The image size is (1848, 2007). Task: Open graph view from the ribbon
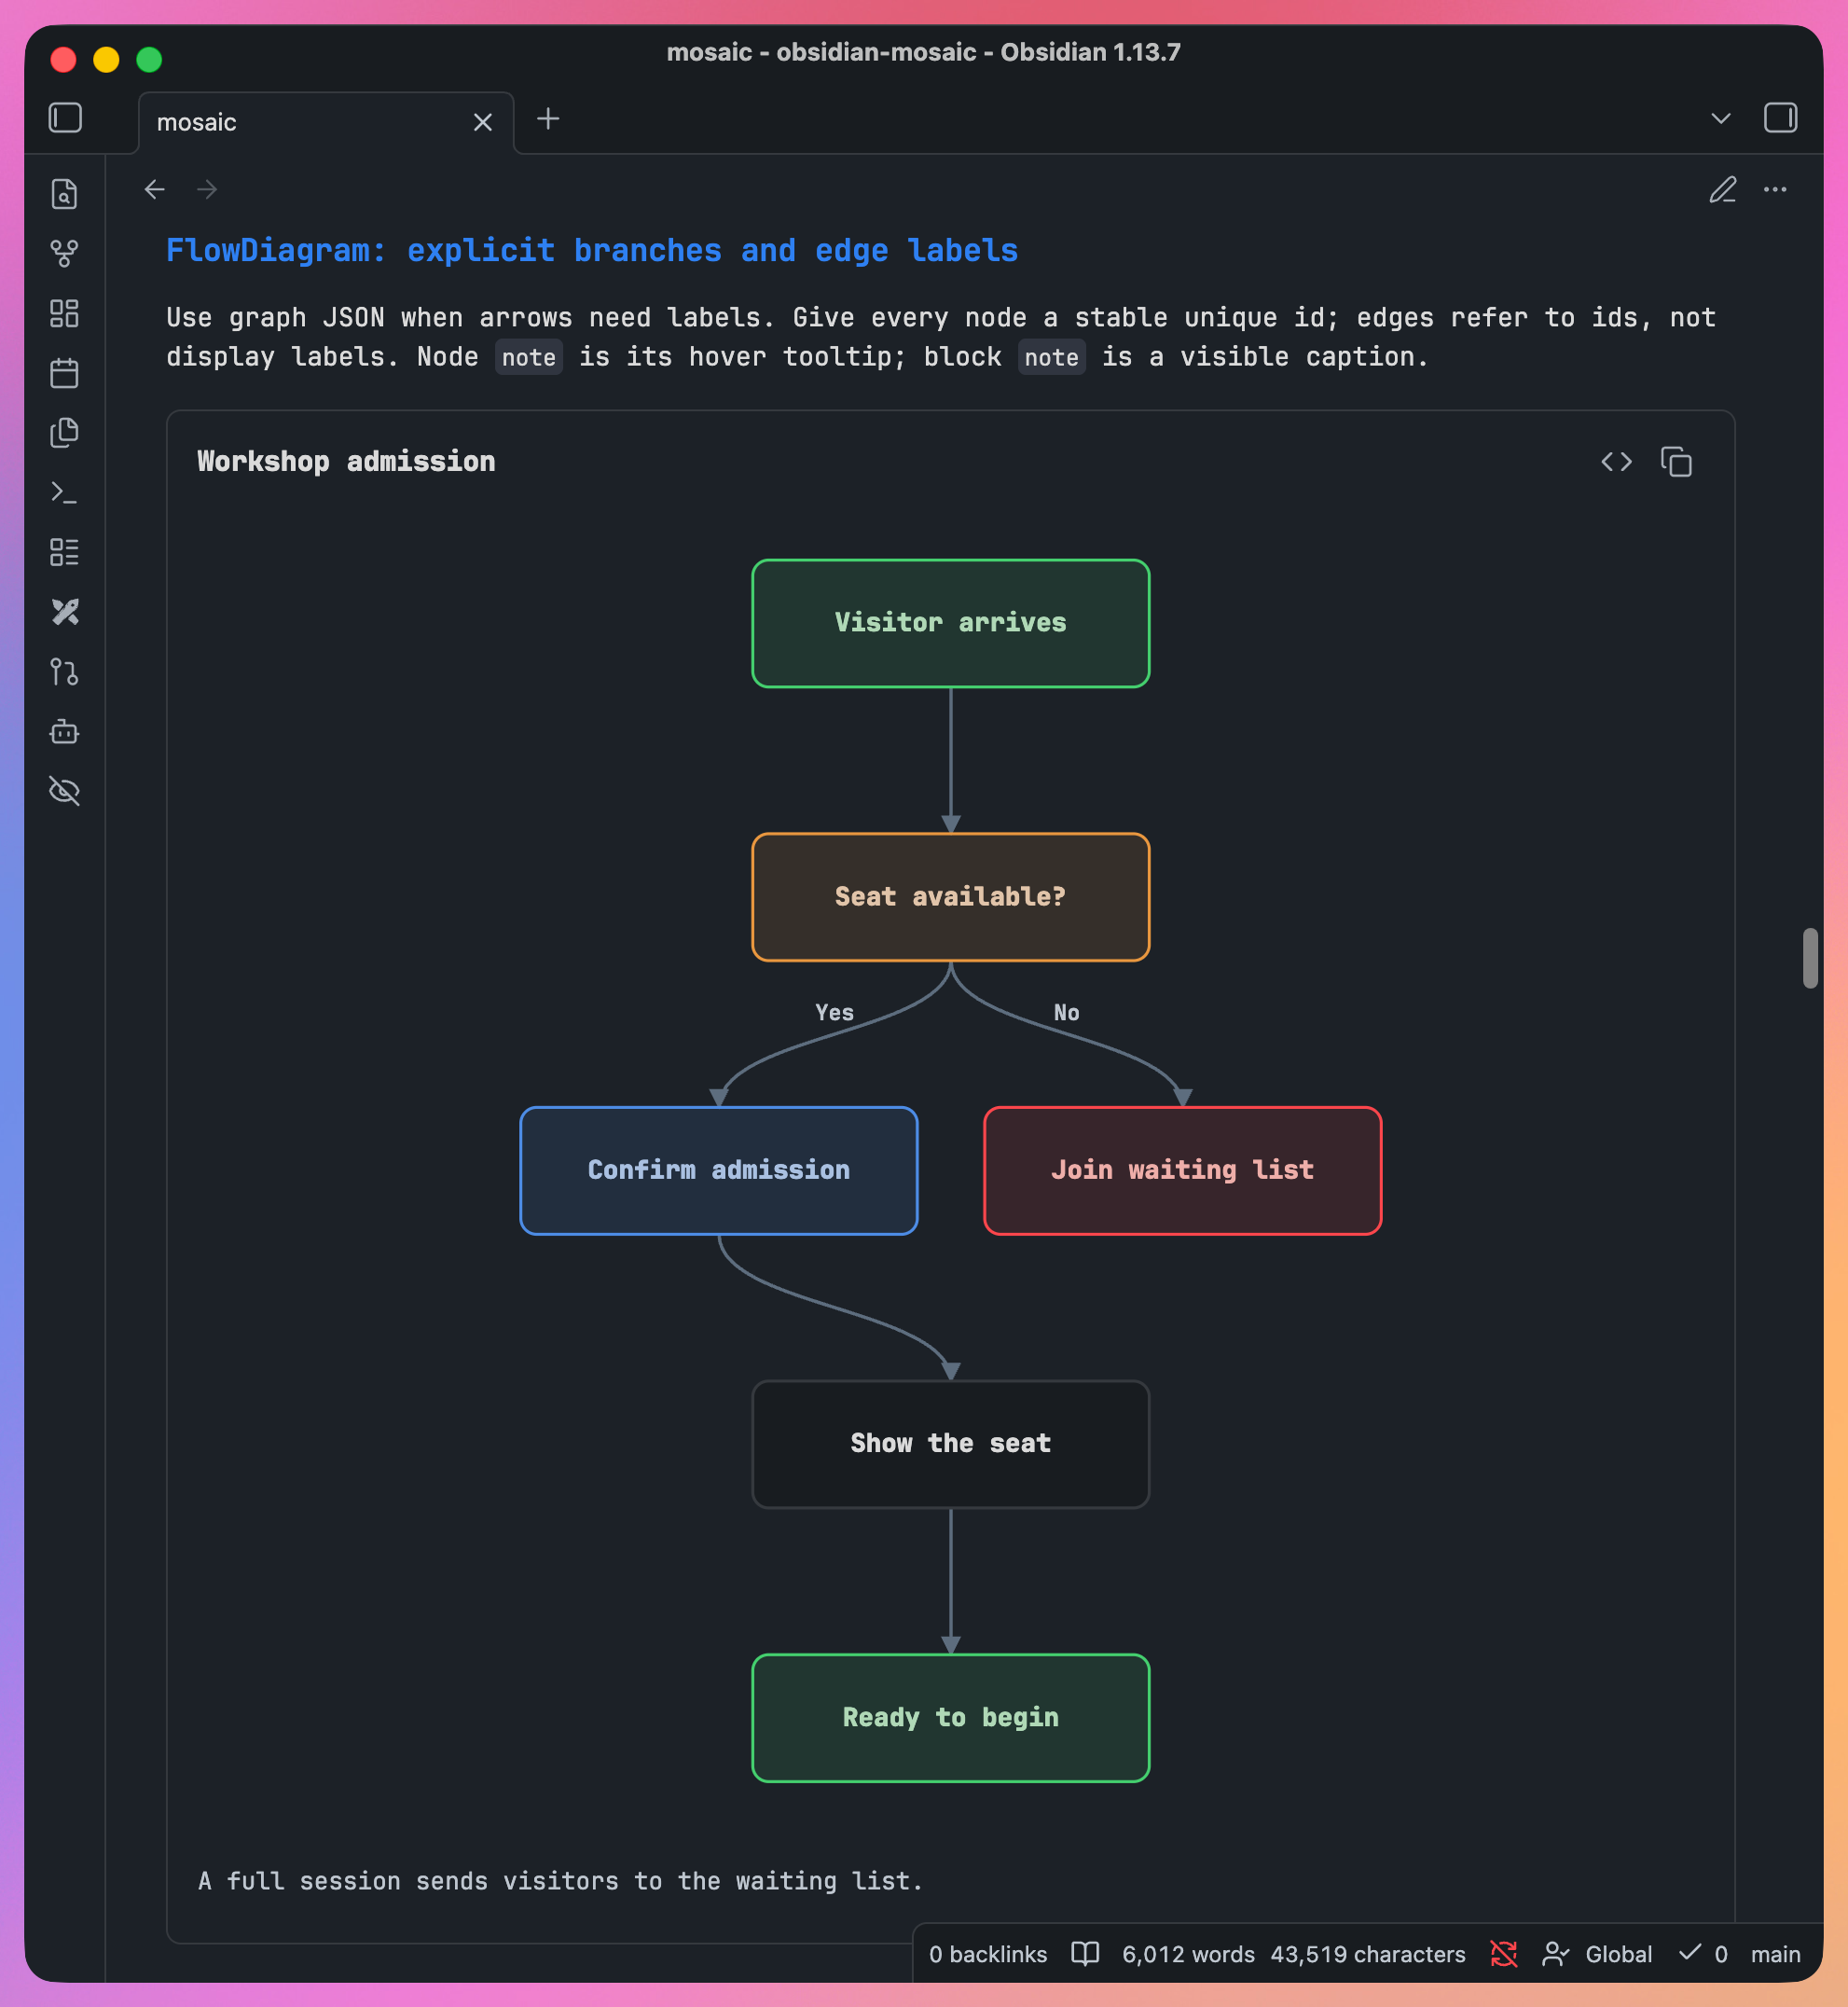coord(64,253)
